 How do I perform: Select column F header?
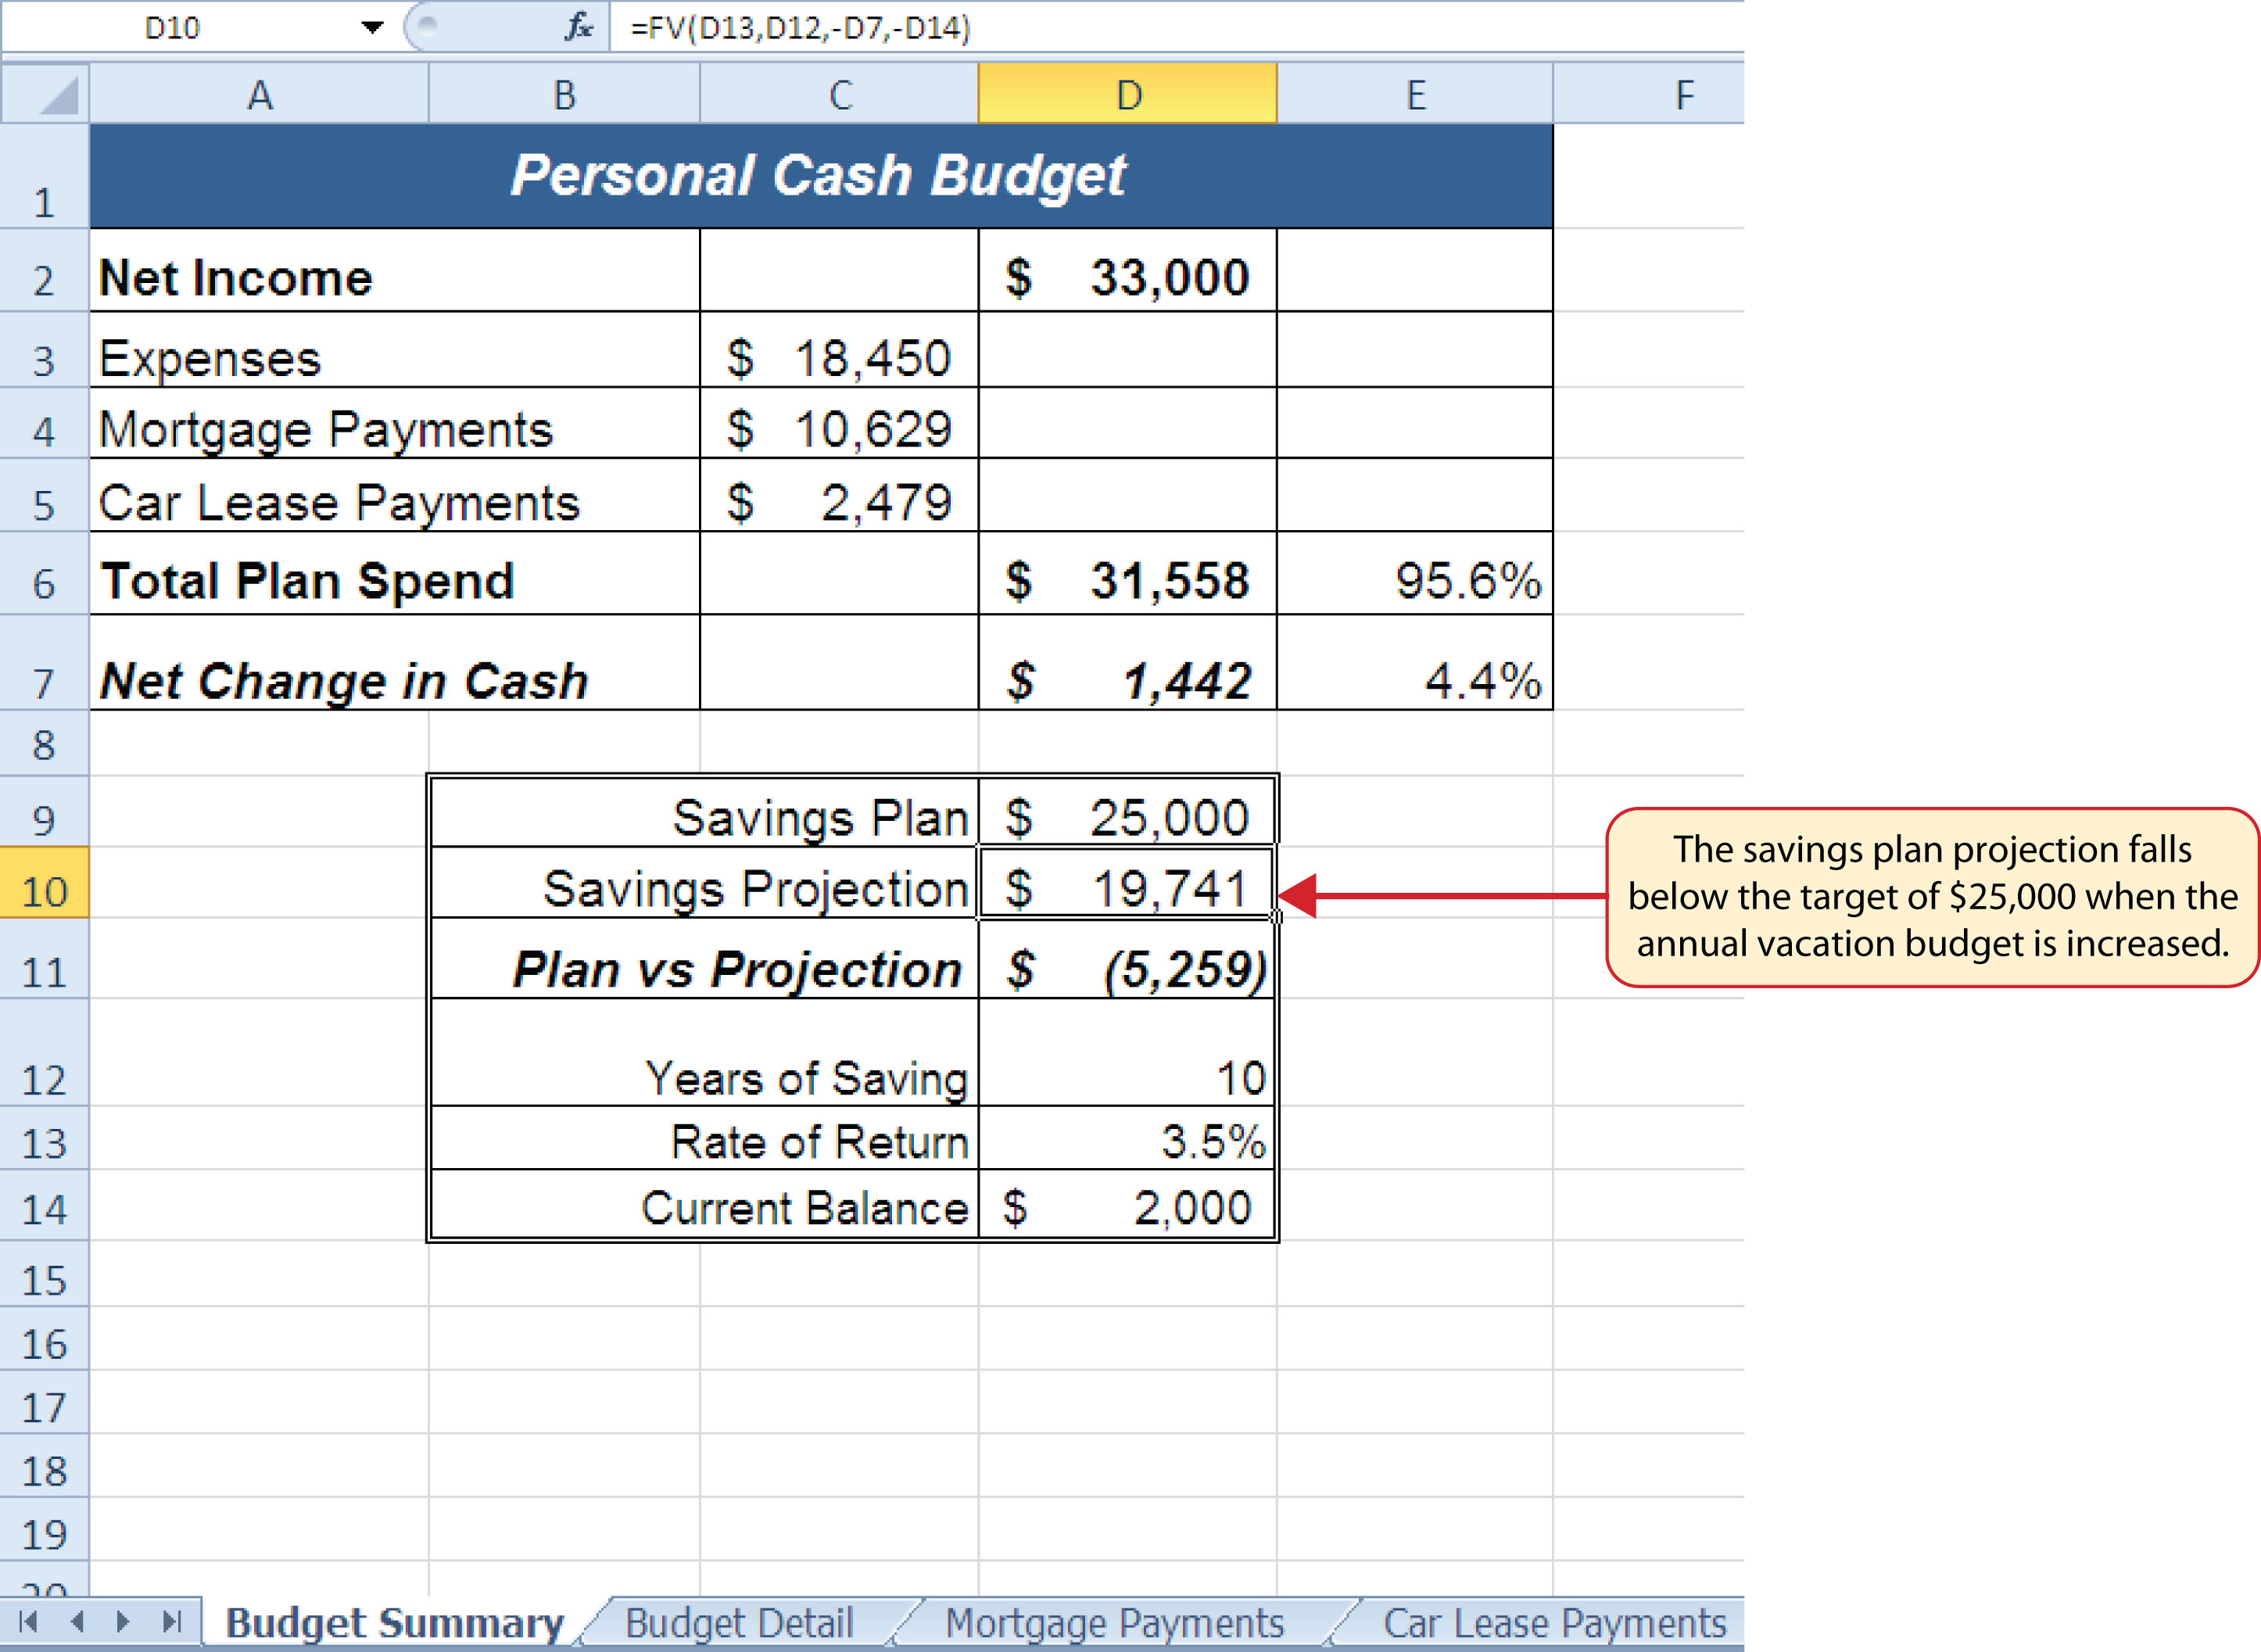1649,94
